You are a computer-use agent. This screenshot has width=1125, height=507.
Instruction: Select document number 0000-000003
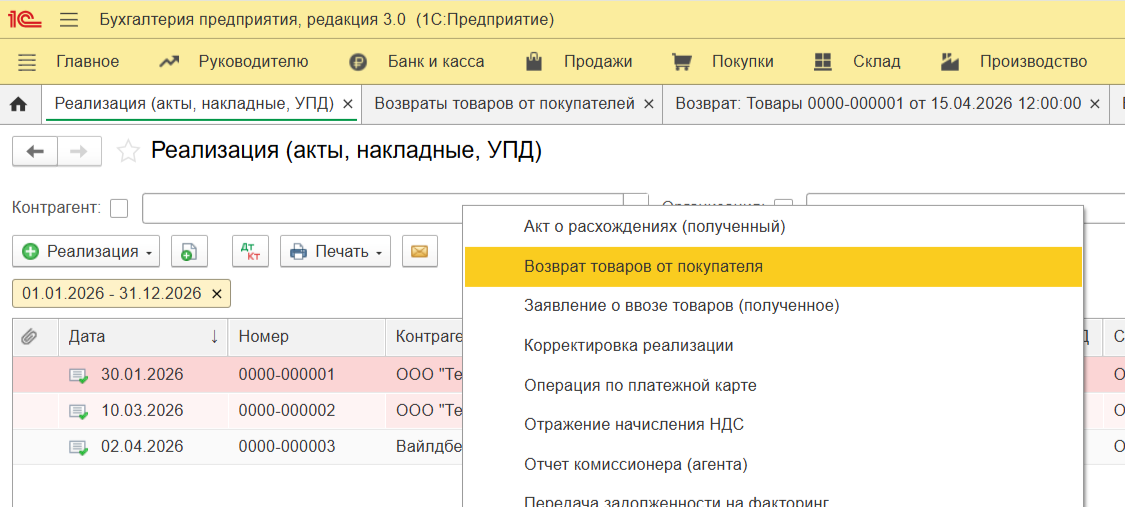click(x=287, y=447)
